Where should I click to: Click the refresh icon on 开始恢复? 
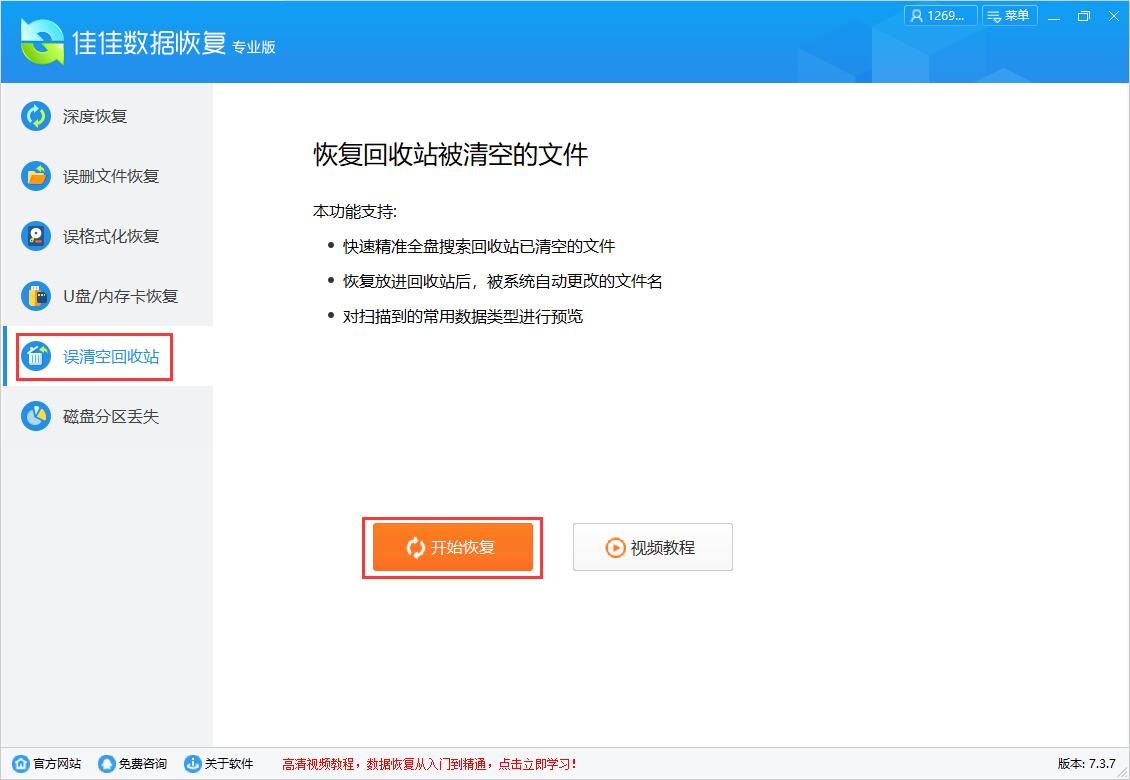(x=416, y=548)
